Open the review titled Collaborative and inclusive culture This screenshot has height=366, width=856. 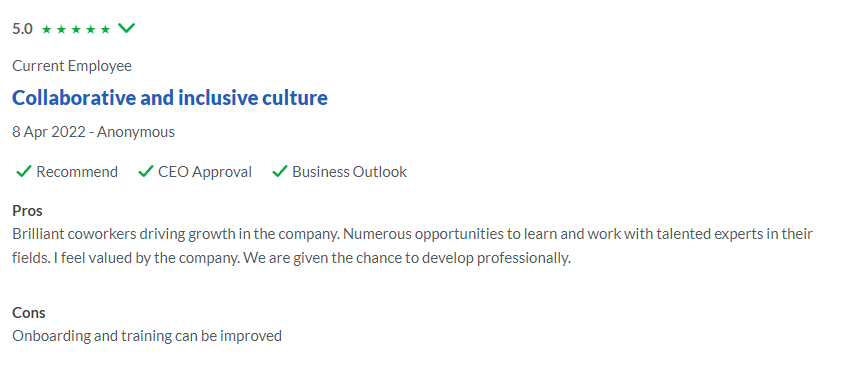pos(170,98)
